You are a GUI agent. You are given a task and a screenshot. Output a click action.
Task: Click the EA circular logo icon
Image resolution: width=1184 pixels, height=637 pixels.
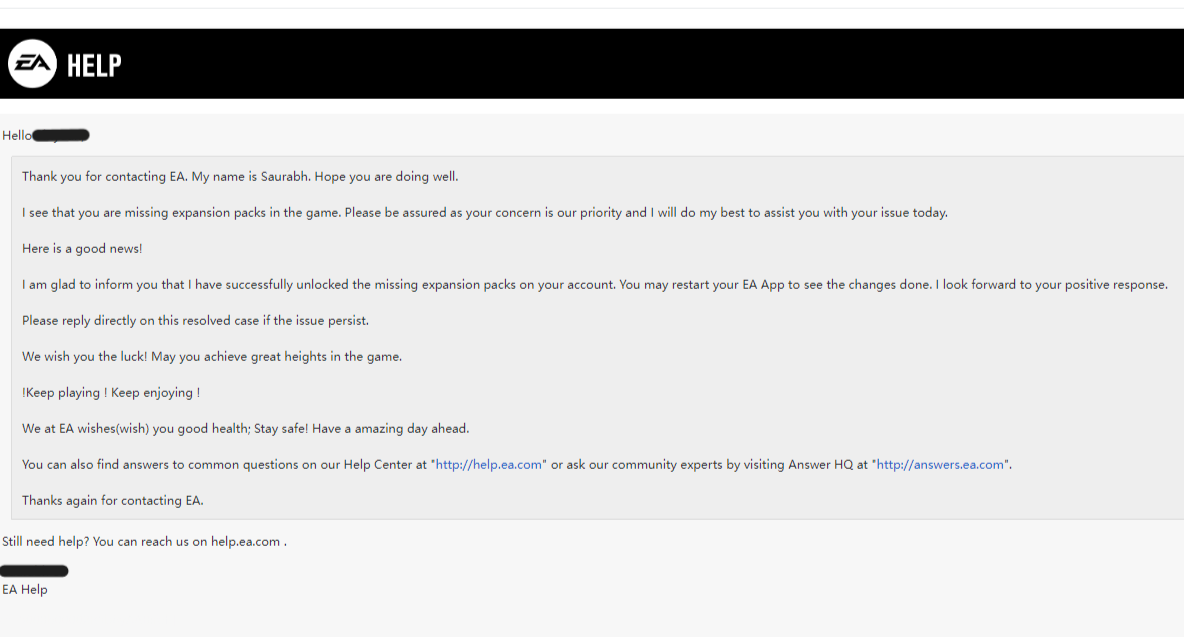coord(32,64)
